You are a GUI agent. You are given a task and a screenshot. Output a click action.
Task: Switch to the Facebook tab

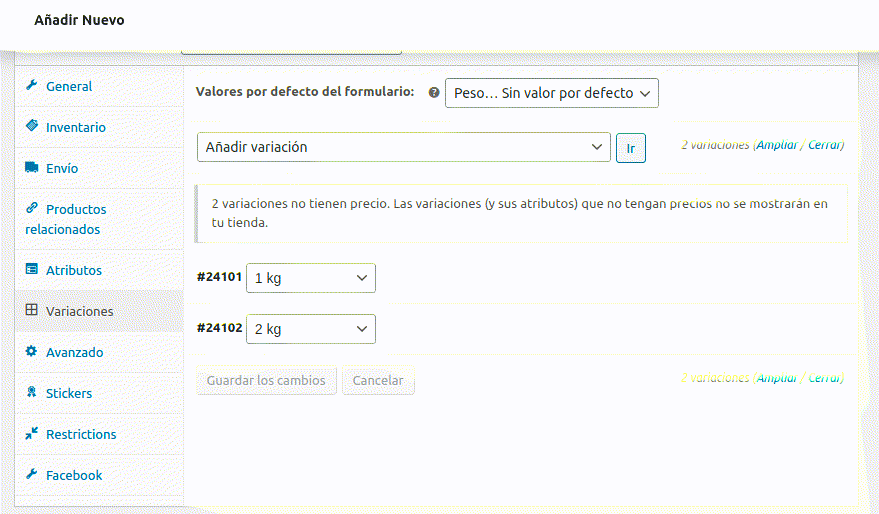click(x=74, y=475)
